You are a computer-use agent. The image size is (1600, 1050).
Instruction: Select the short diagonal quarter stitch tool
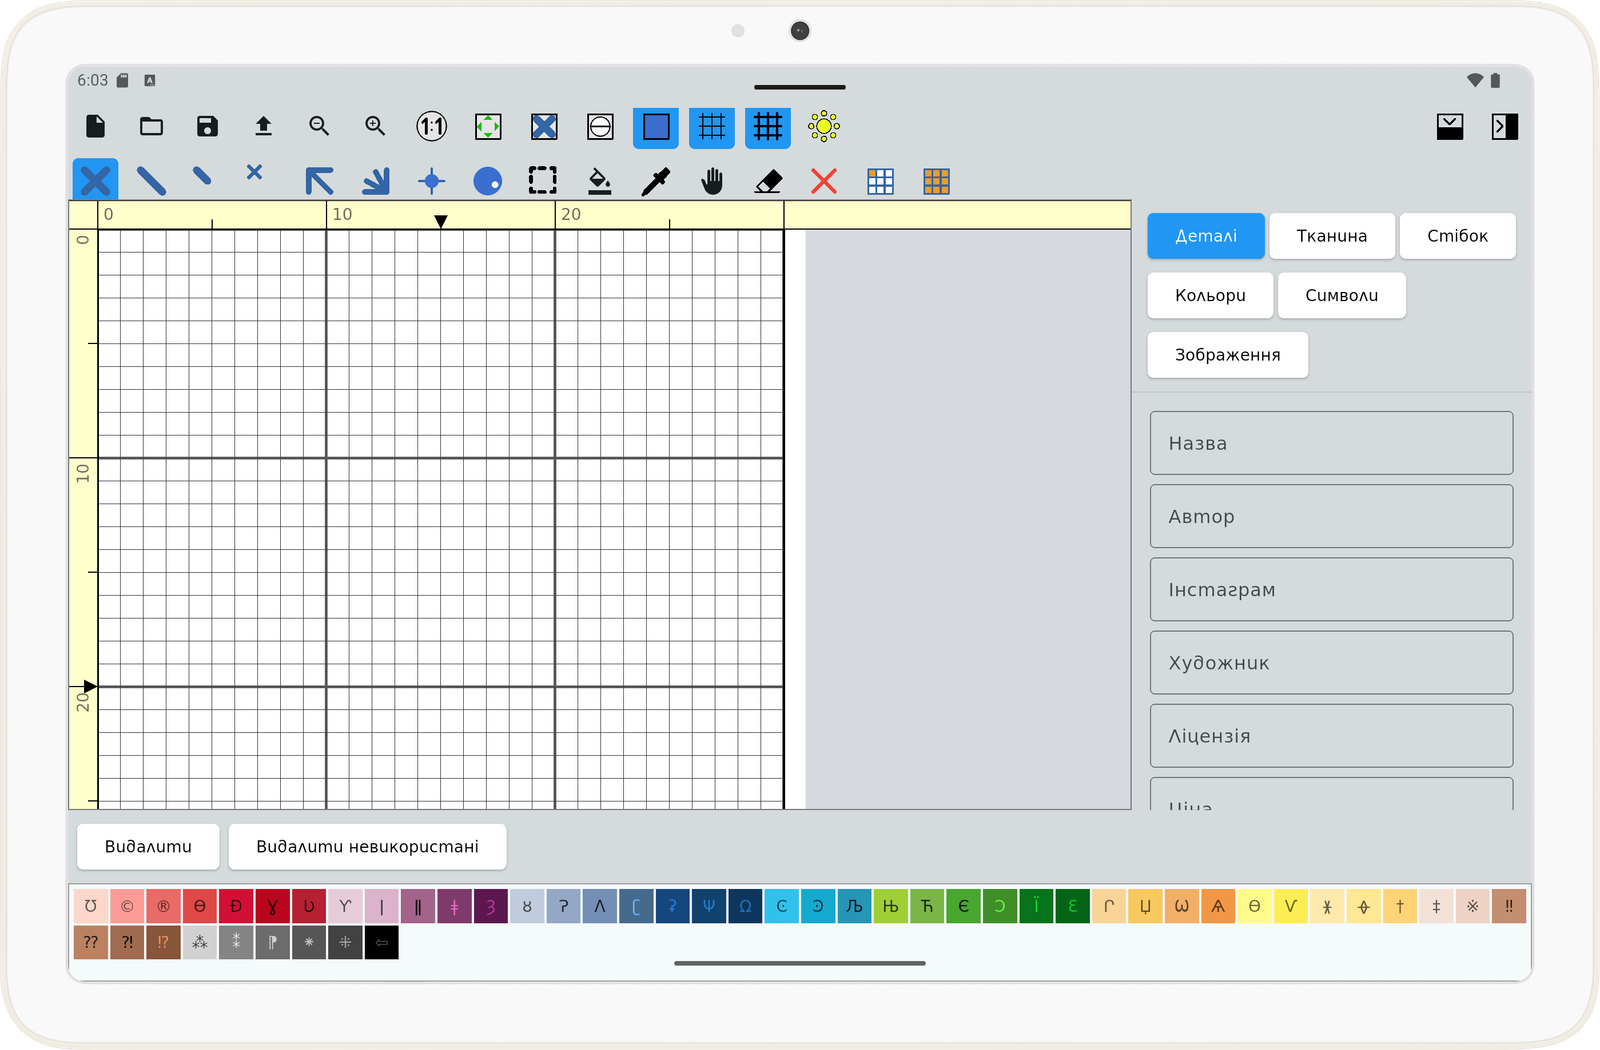tap(202, 176)
